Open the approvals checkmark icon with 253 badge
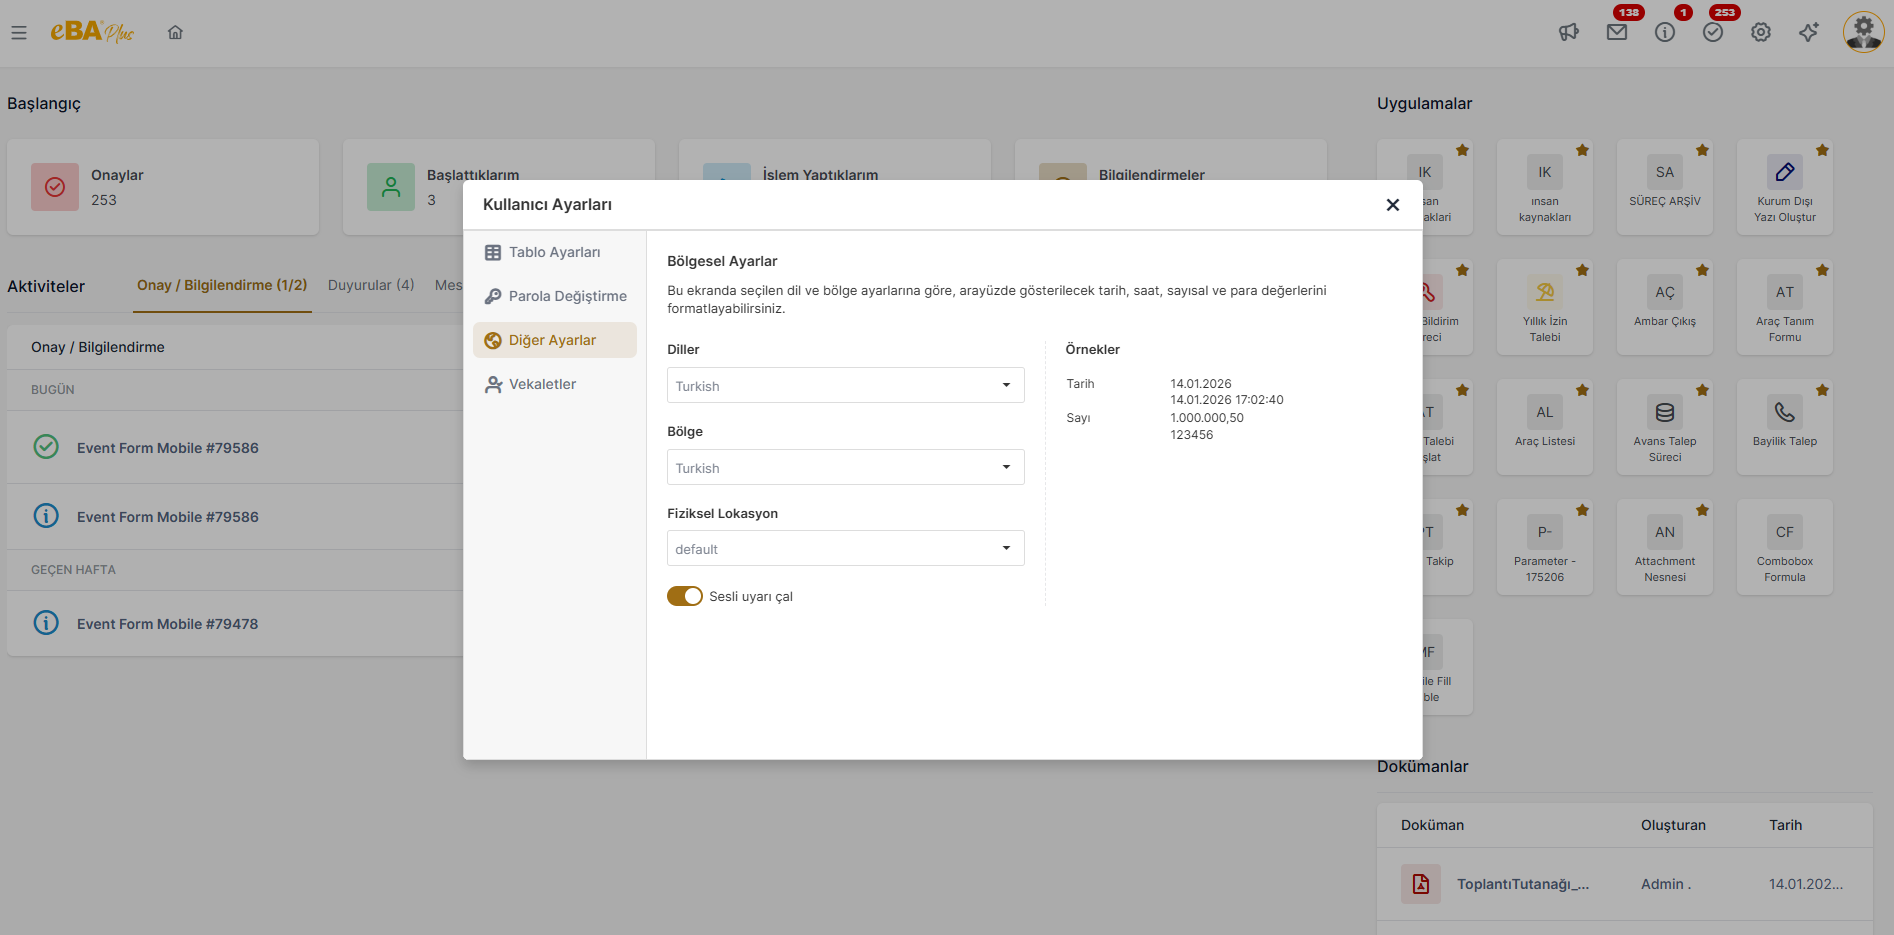The image size is (1894, 935). point(1712,33)
